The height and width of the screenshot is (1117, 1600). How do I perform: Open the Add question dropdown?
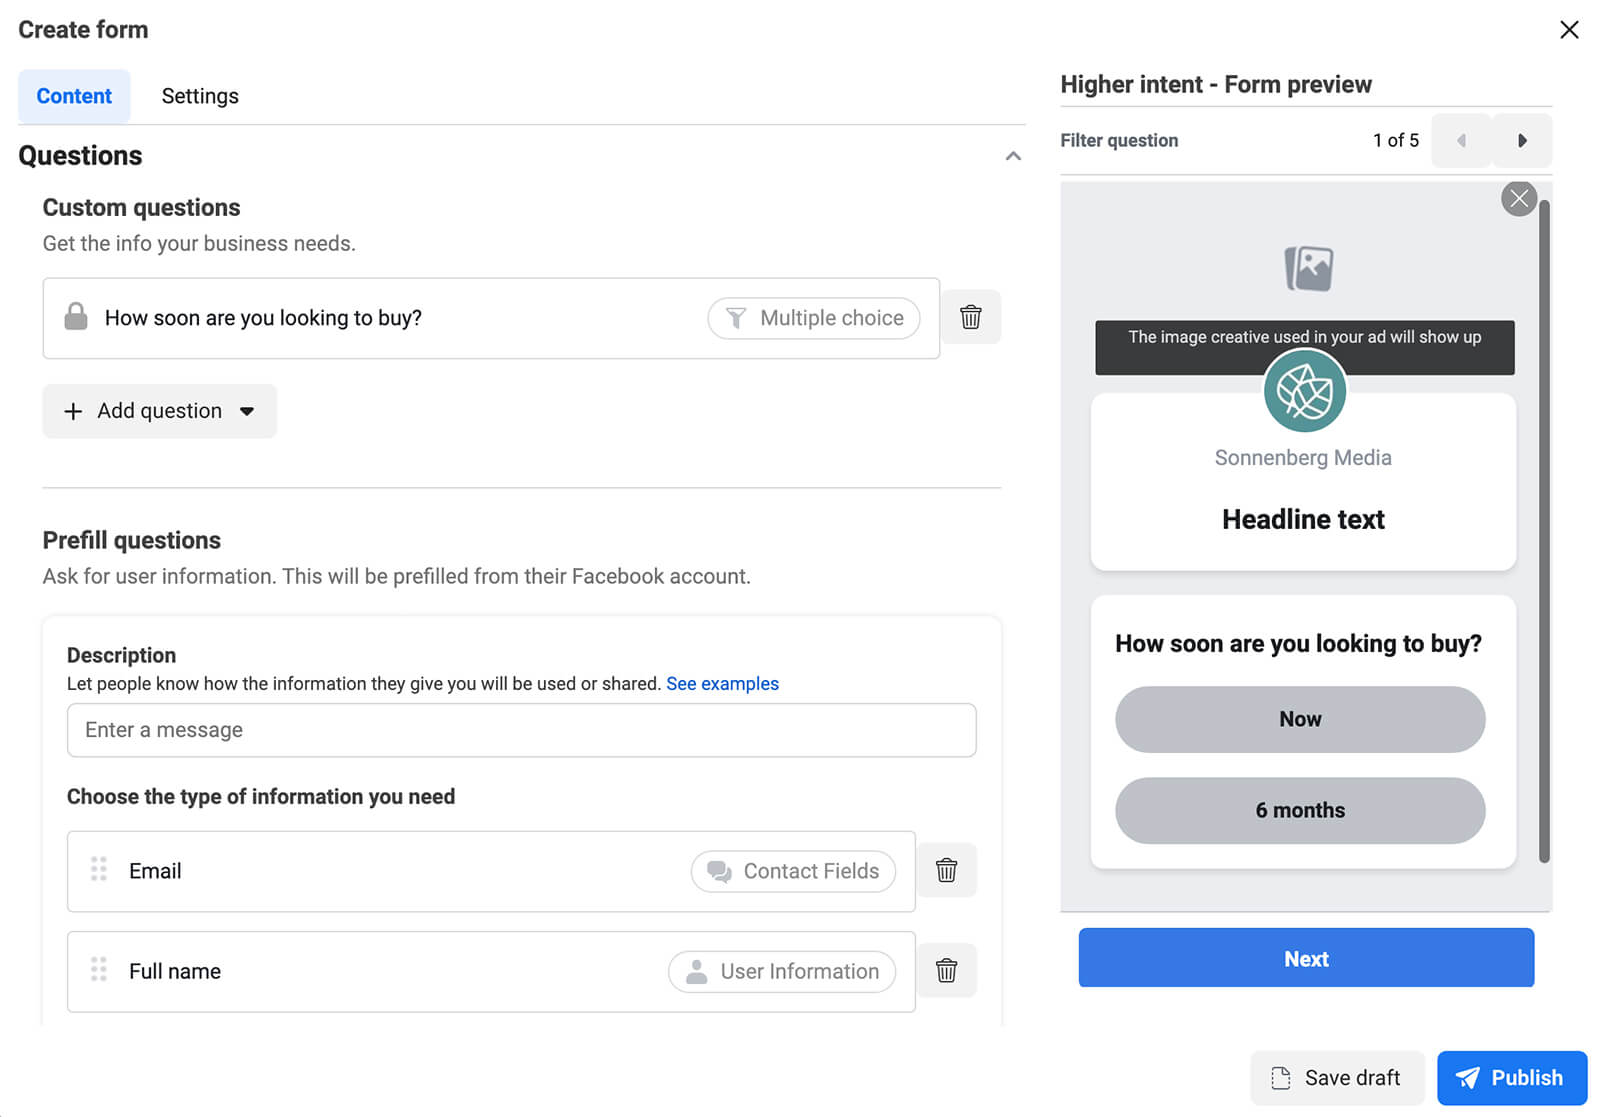[160, 411]
